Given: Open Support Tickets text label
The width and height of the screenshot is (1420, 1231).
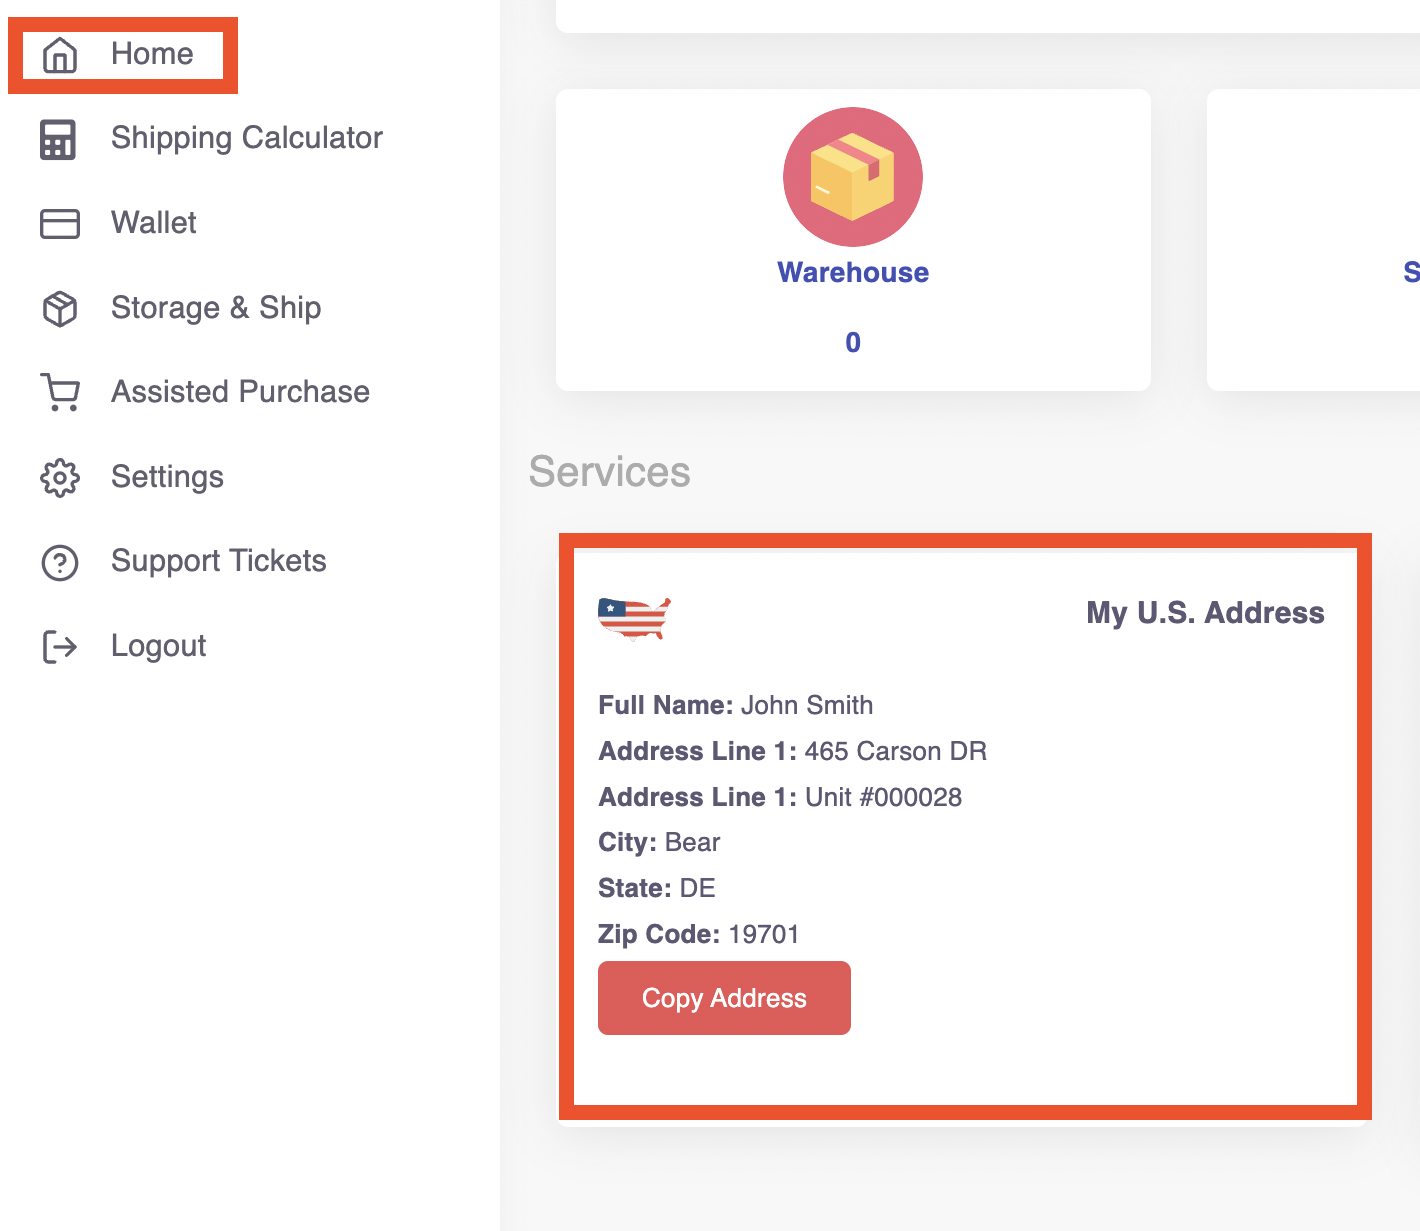Looking at the screenshot, I should coord(218,561).
